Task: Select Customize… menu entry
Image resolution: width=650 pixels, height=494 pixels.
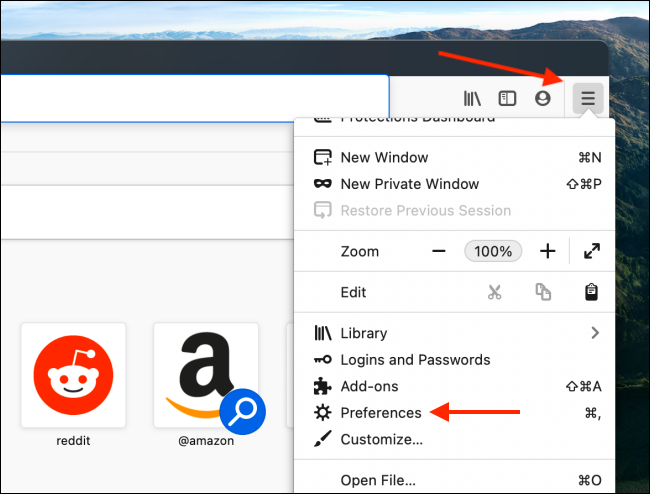Action: pyautogui.click(x=381, y=439)
